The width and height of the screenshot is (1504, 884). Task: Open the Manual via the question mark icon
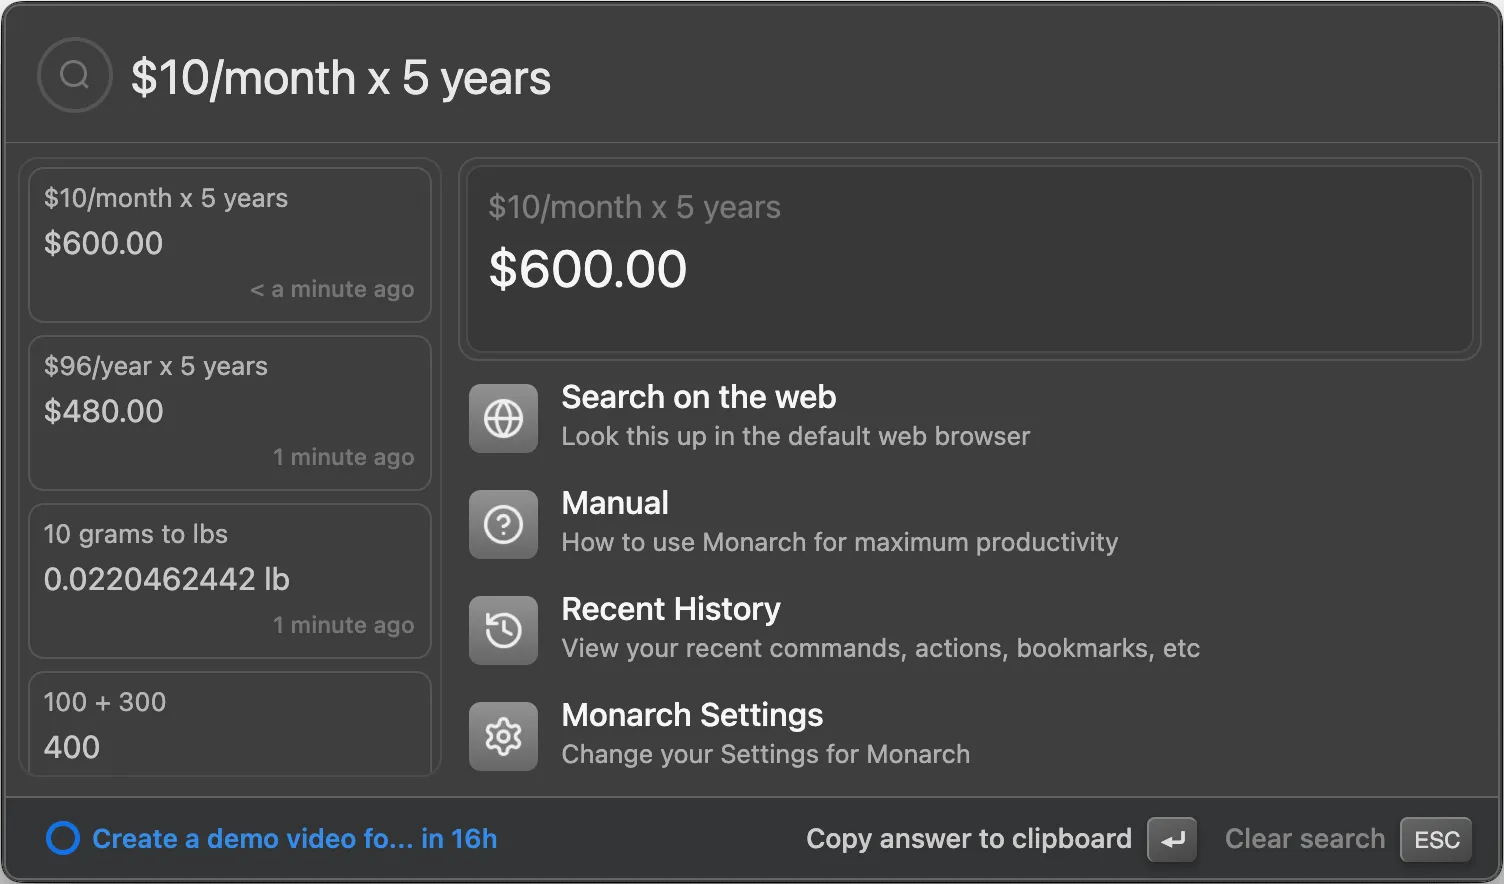(x=503, y=524)
